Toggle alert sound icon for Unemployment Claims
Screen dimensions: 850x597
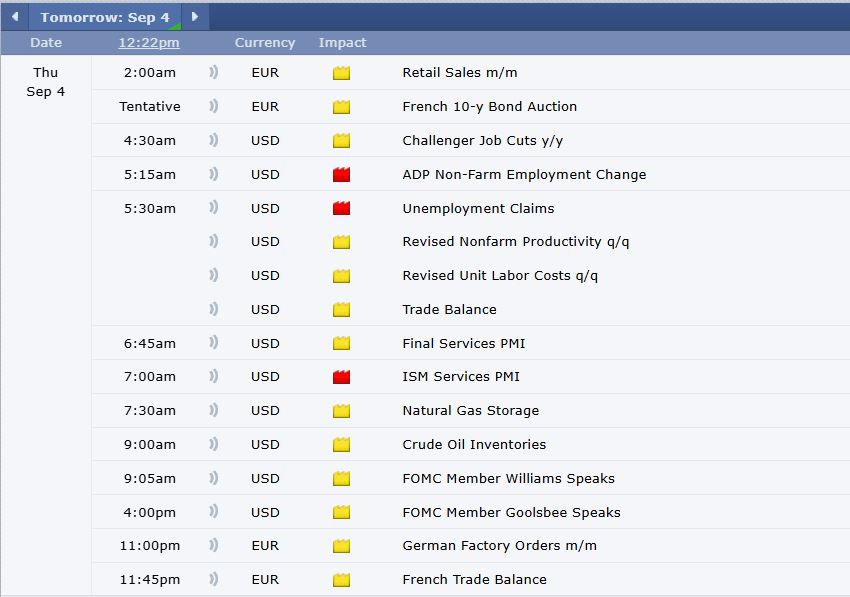(214, 208)
